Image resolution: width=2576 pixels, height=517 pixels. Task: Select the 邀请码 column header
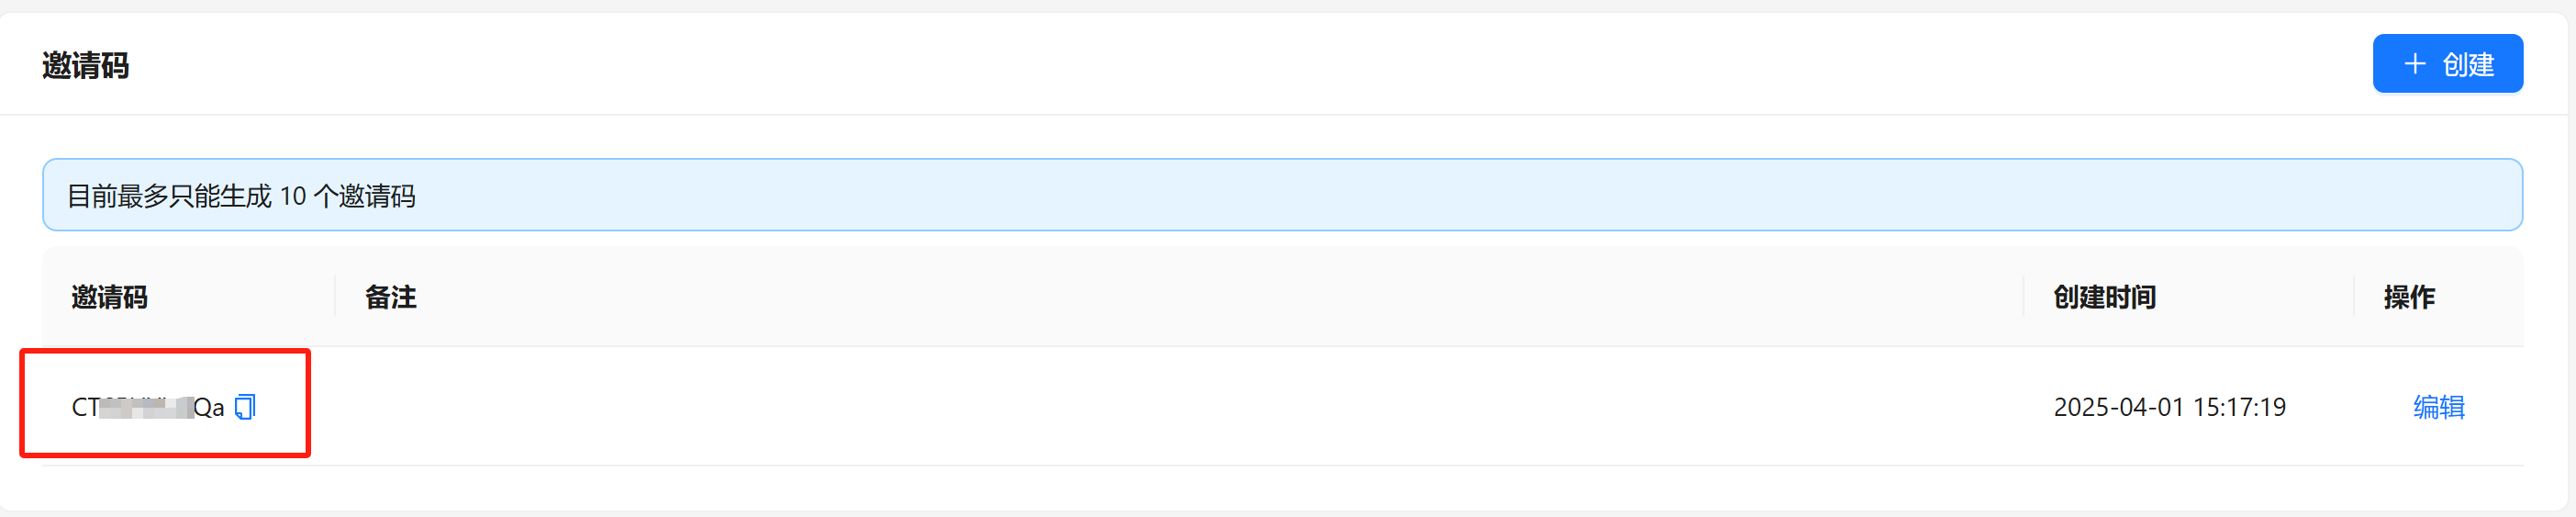pyautogui.click(x=109, y=297)
